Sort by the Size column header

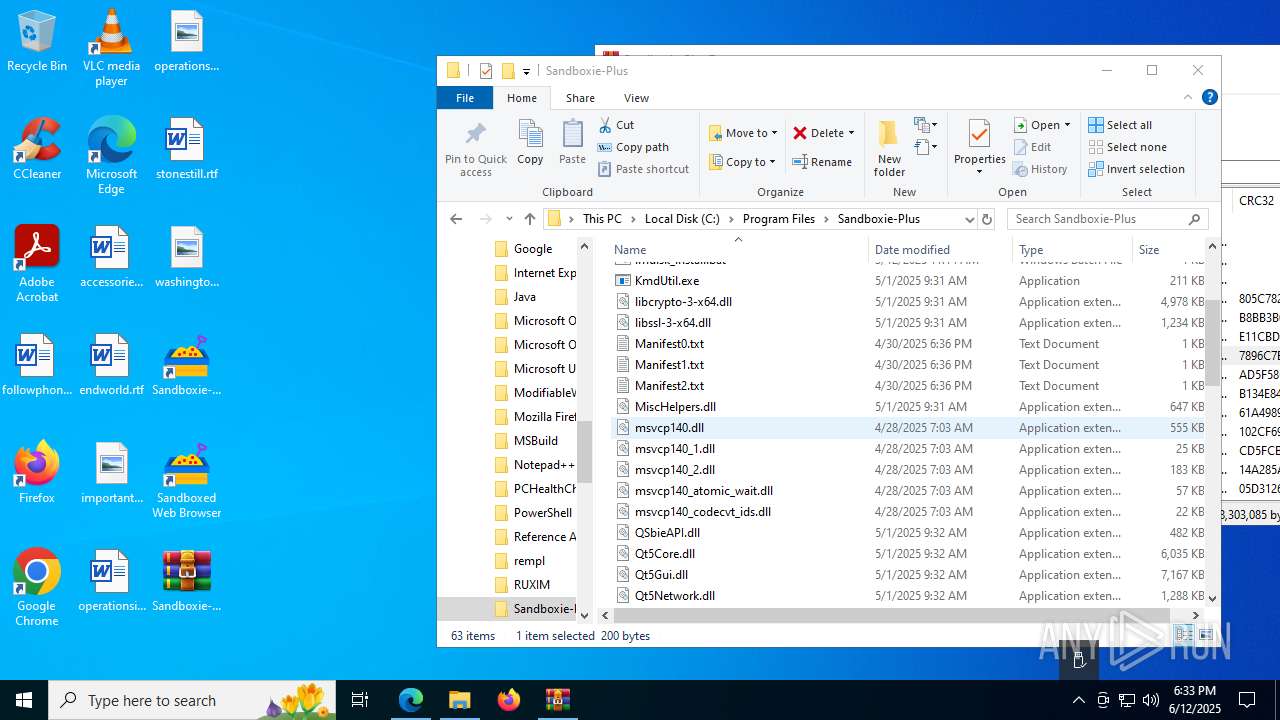(x=1167, y=250)
